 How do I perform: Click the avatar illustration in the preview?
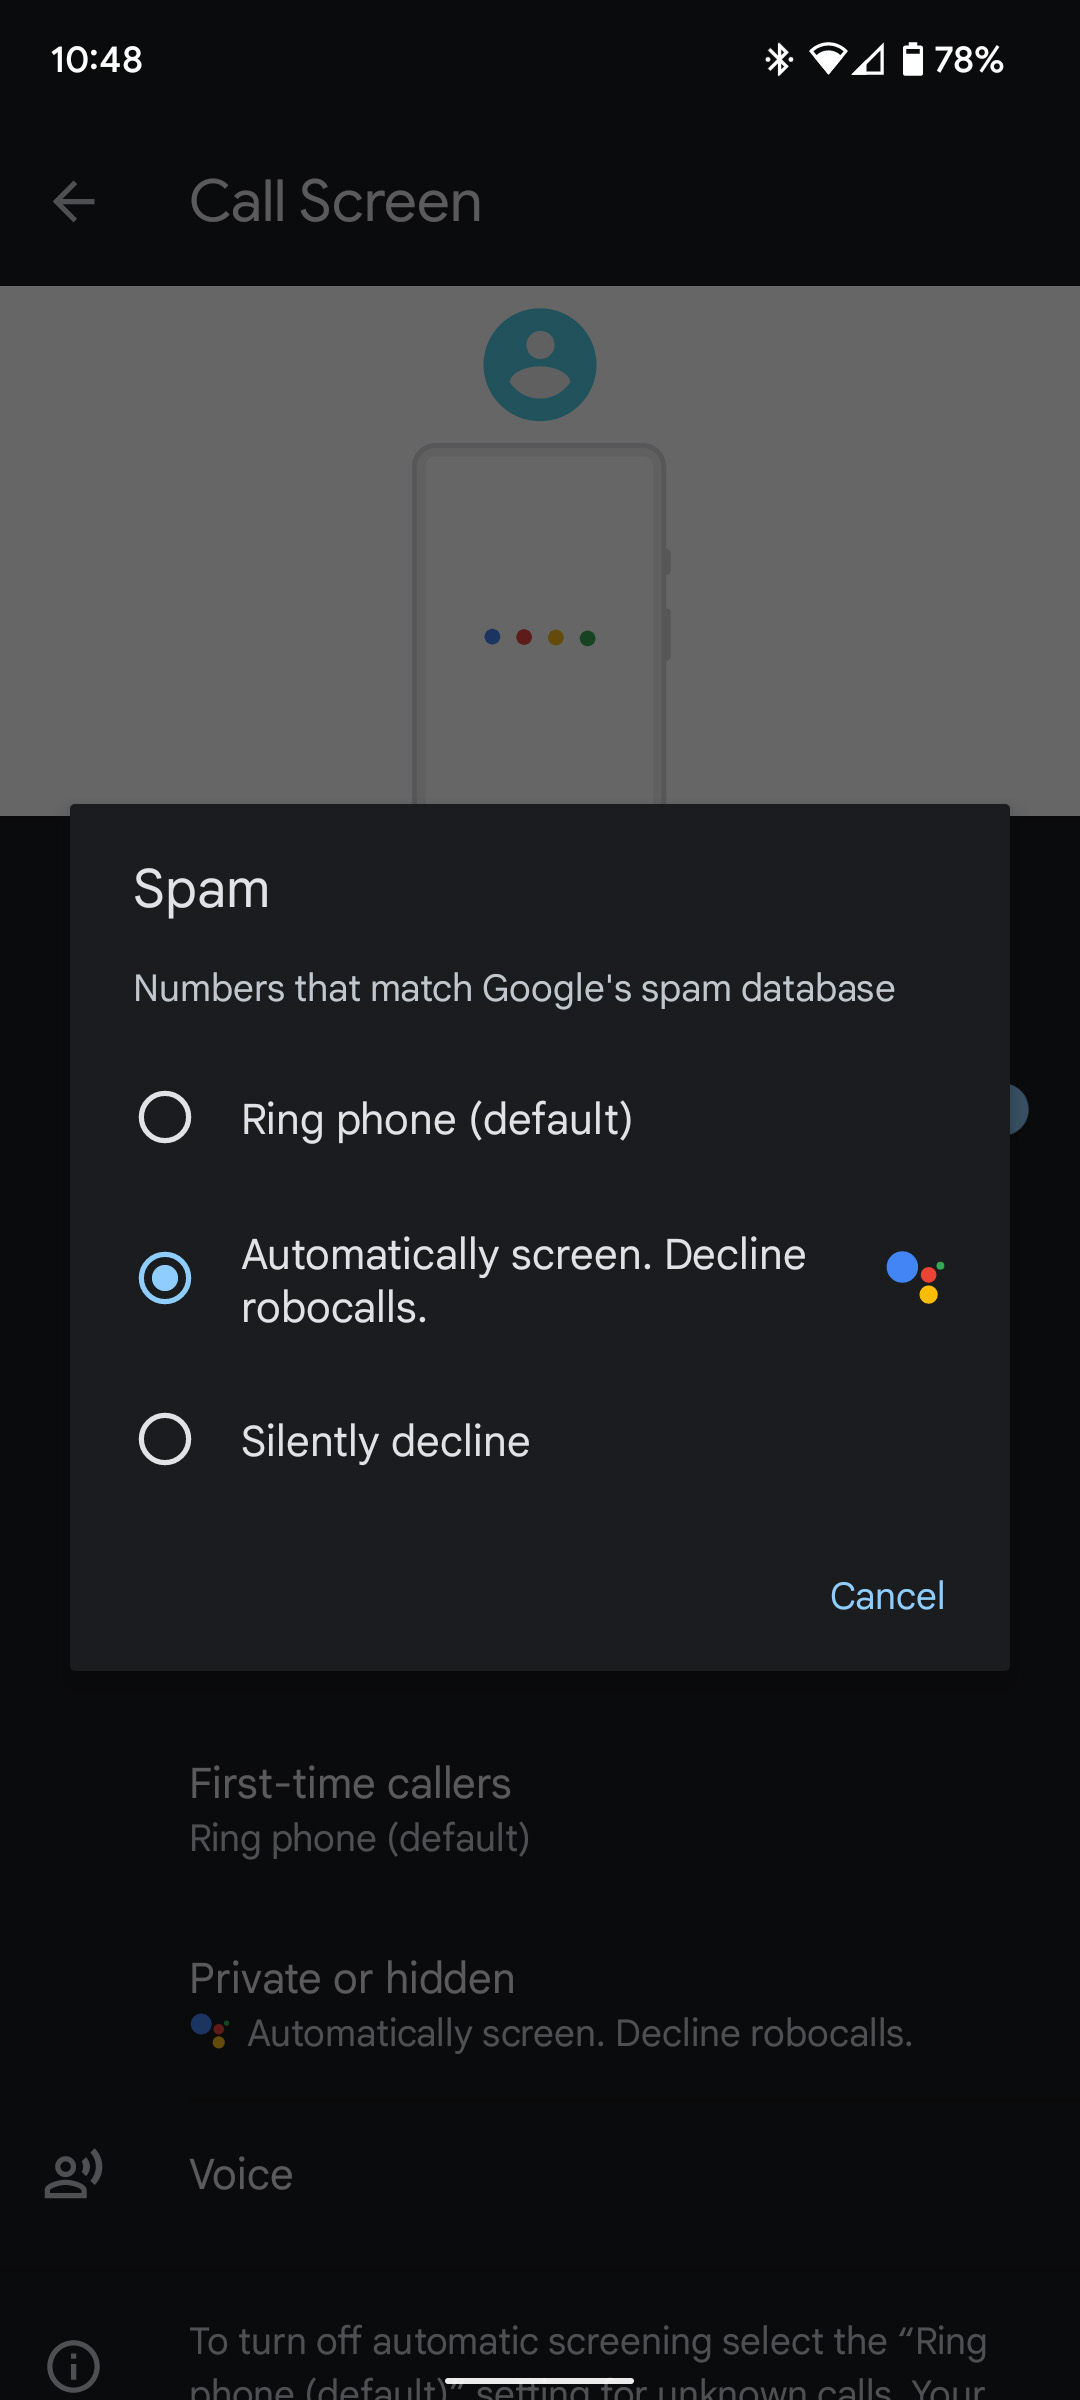[540, 363]
